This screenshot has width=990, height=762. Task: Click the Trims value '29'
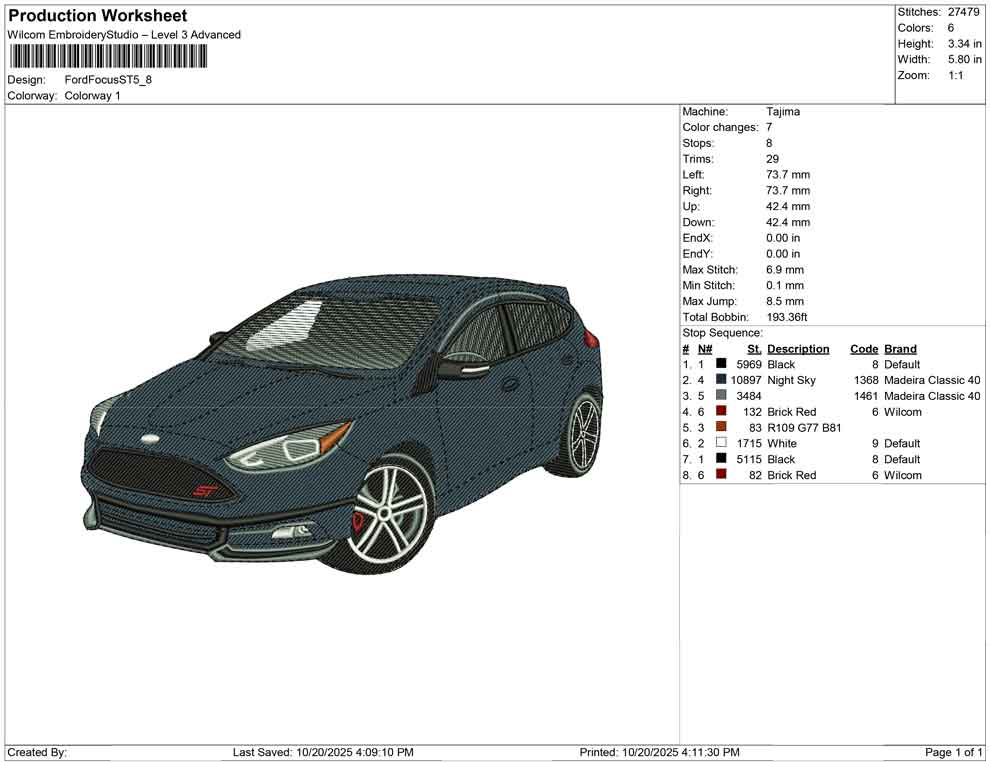(x=773, y=159)
